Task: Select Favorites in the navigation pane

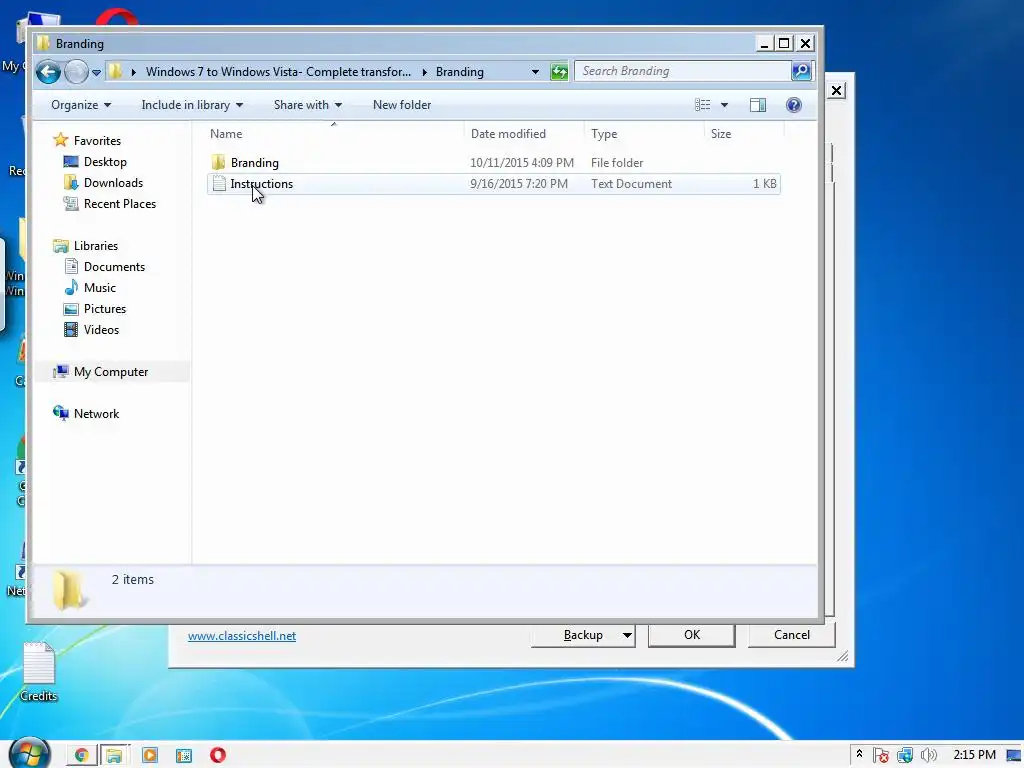Action: coord(97,140)
